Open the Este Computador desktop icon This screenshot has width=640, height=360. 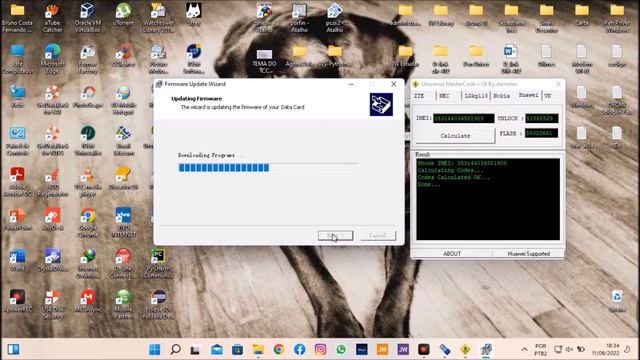click(18, 59)
